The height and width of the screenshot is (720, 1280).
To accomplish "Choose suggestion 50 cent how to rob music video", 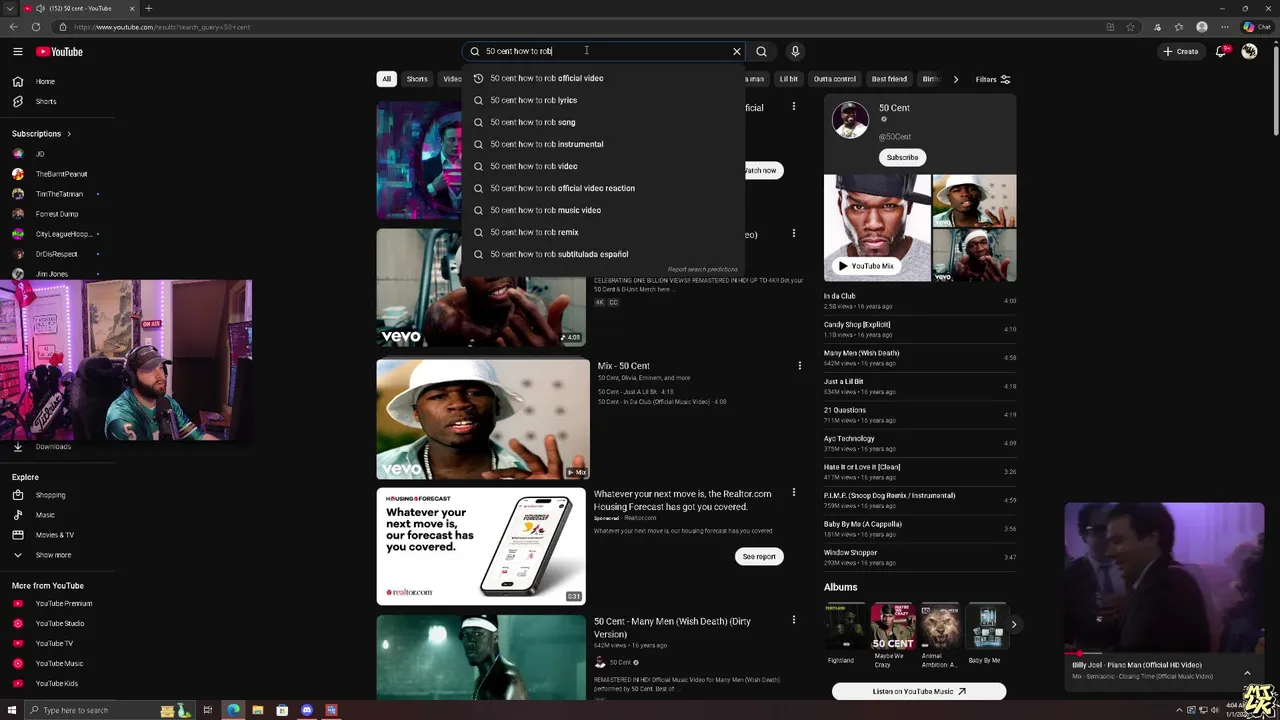I will 604,210.
